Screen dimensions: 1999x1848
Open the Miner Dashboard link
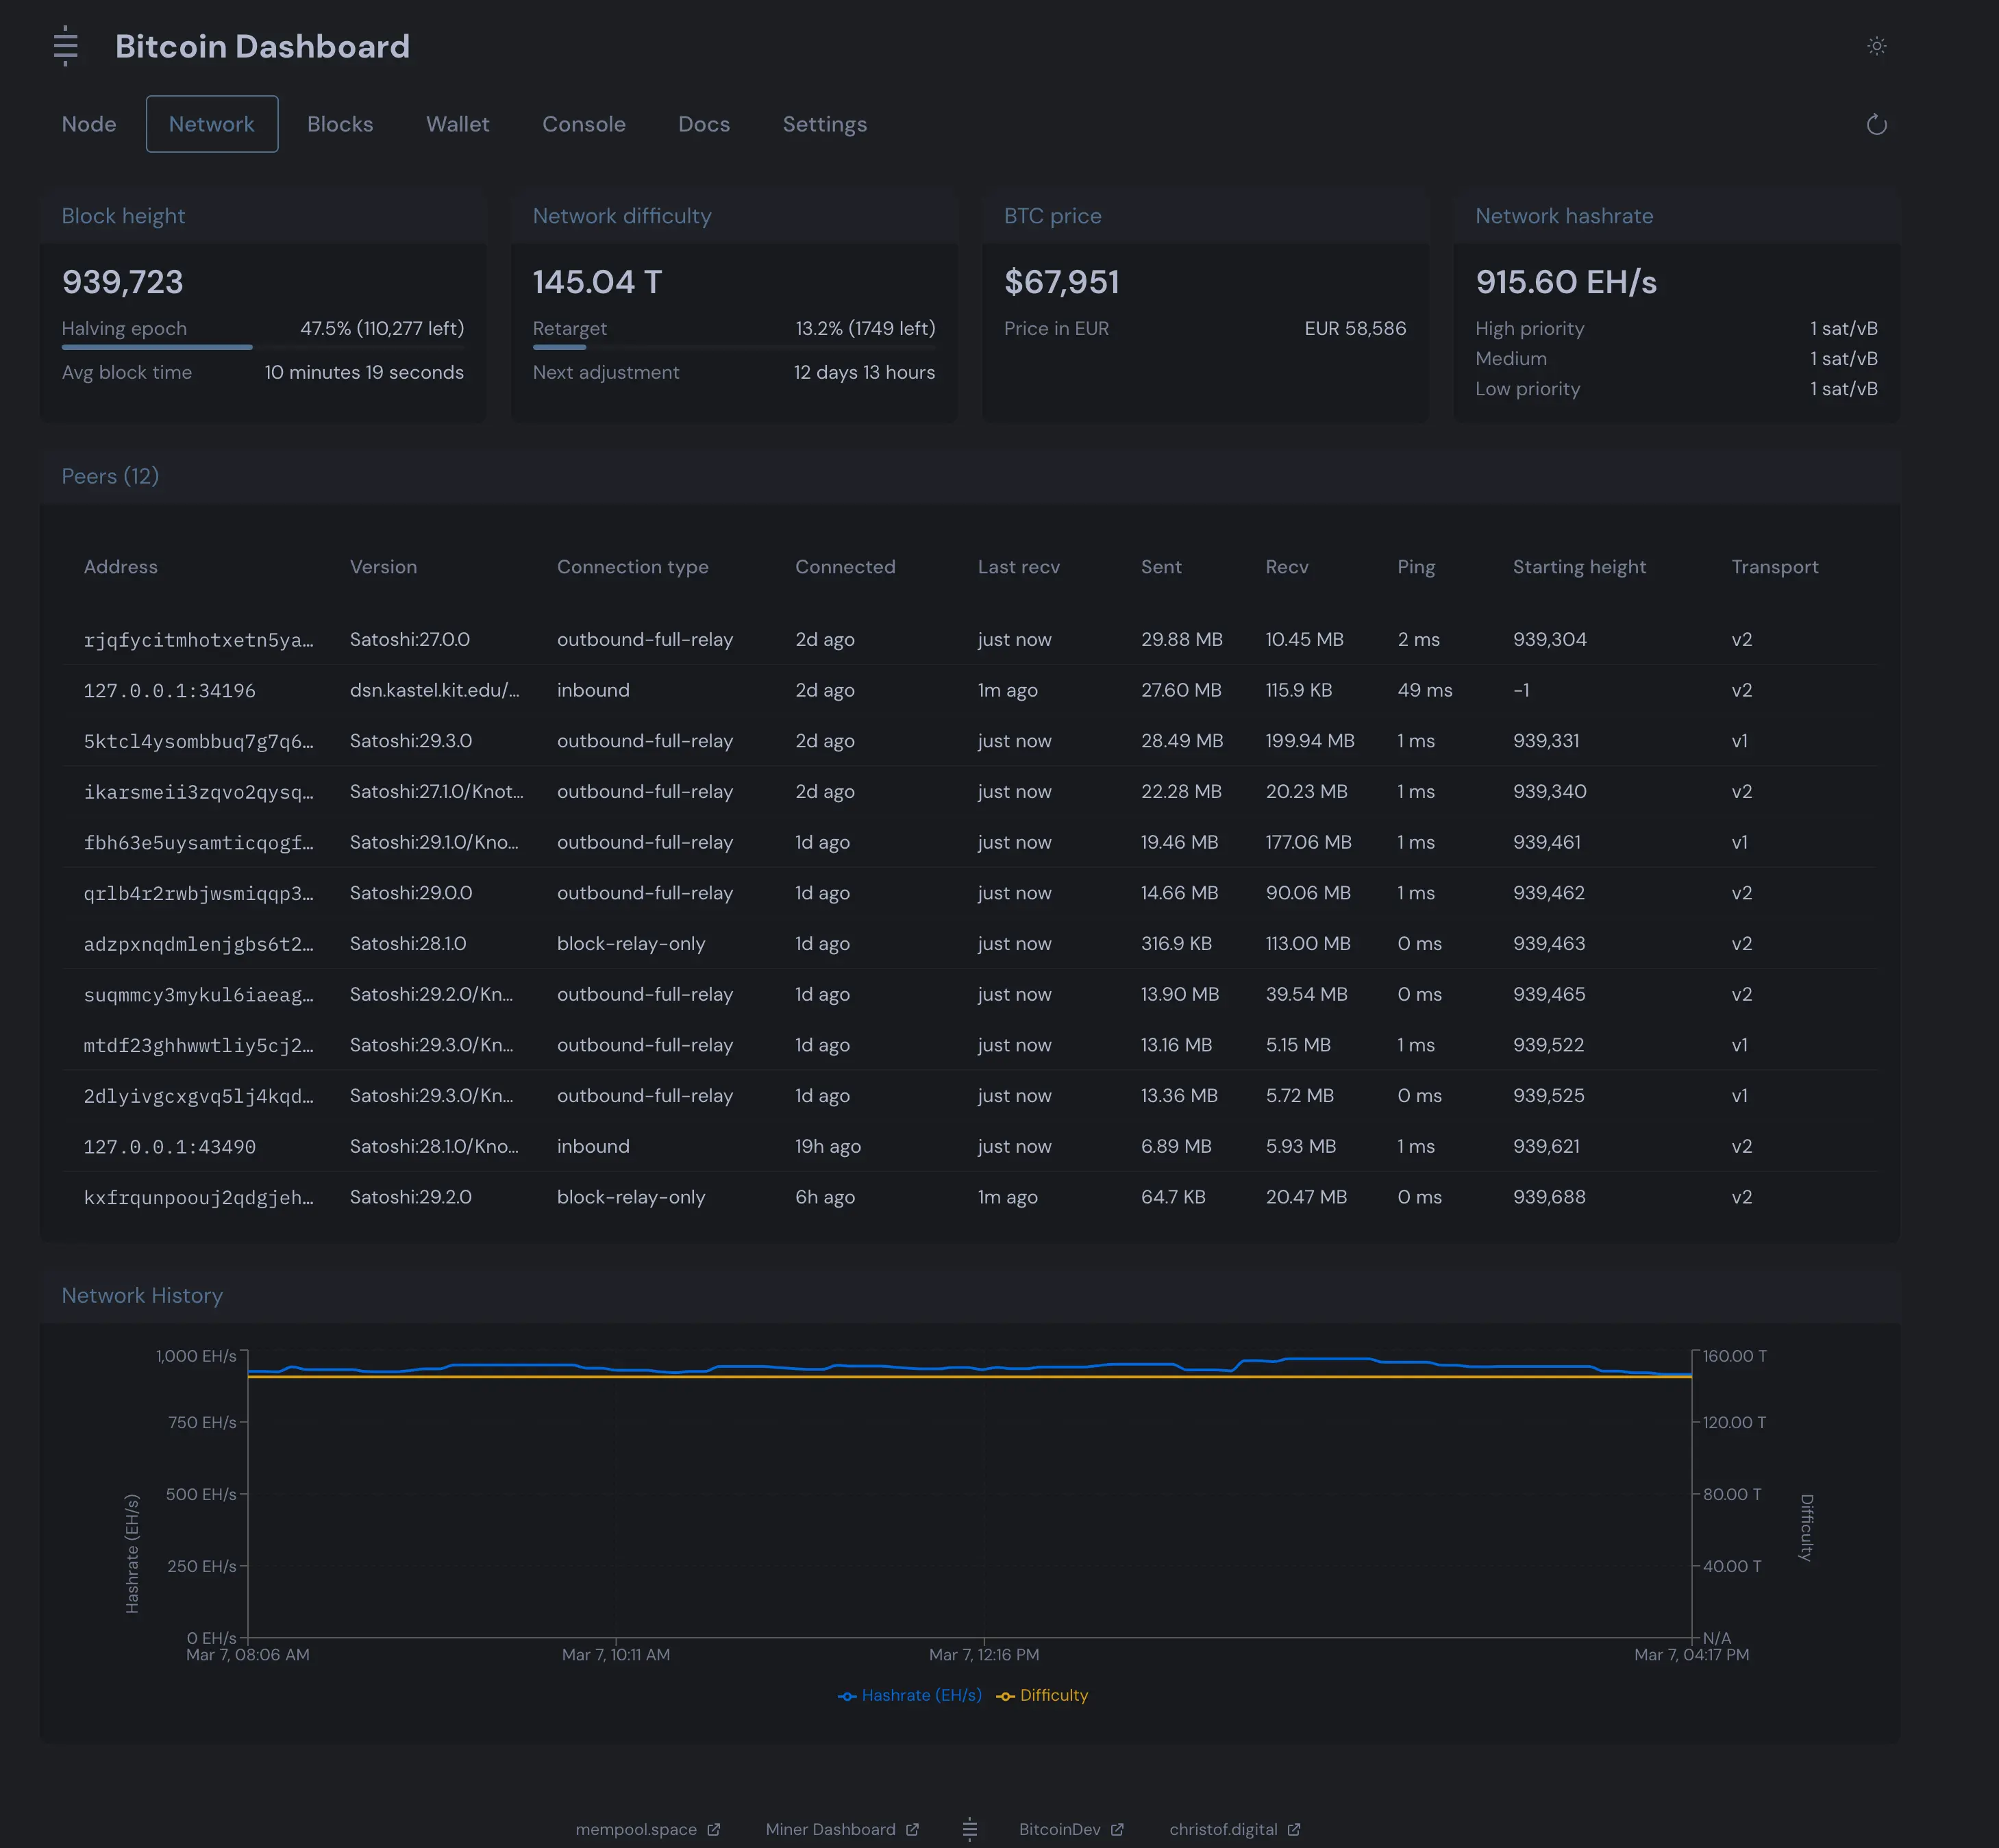click(833, 1829)
